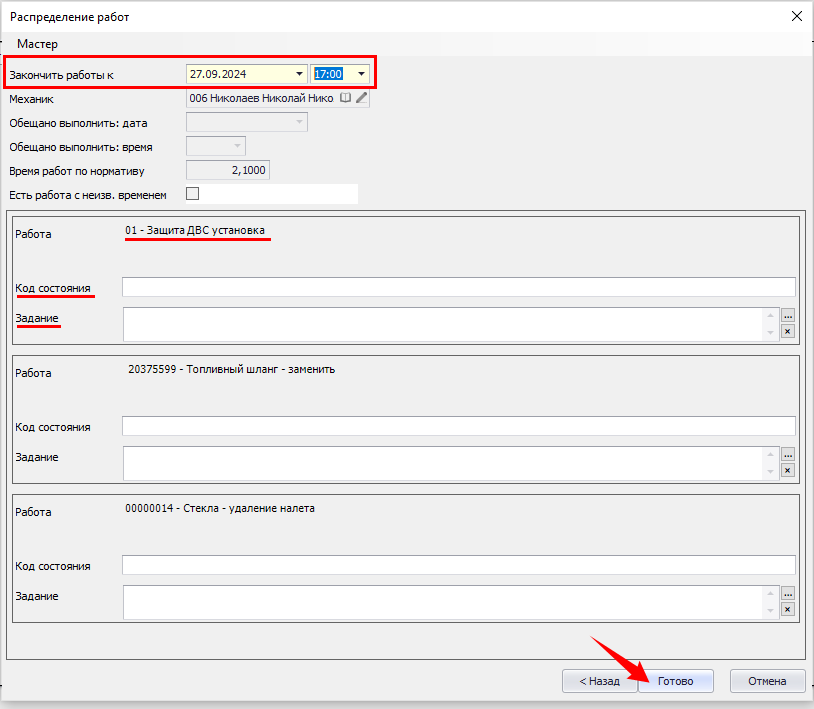The width and height of the screenshot is (814, 709).
Task: Close the Распределение работ window
Action: click(796, 16)
